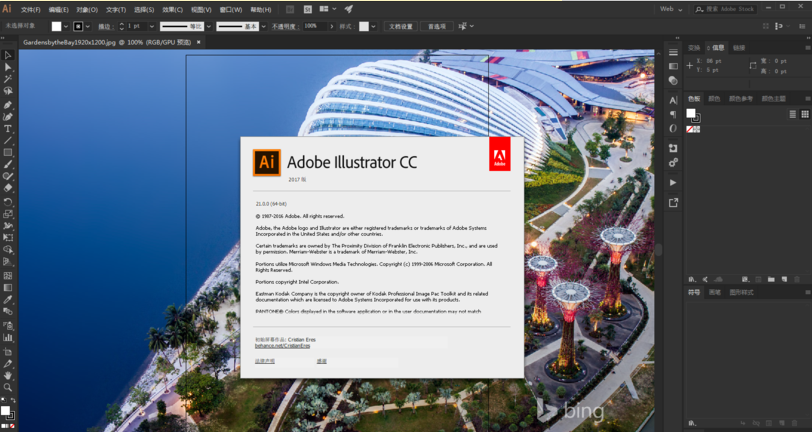This screenshot has width=812, height=432.
Task: Select the Symbol Sprayer tool
Action: click(8, 325)
